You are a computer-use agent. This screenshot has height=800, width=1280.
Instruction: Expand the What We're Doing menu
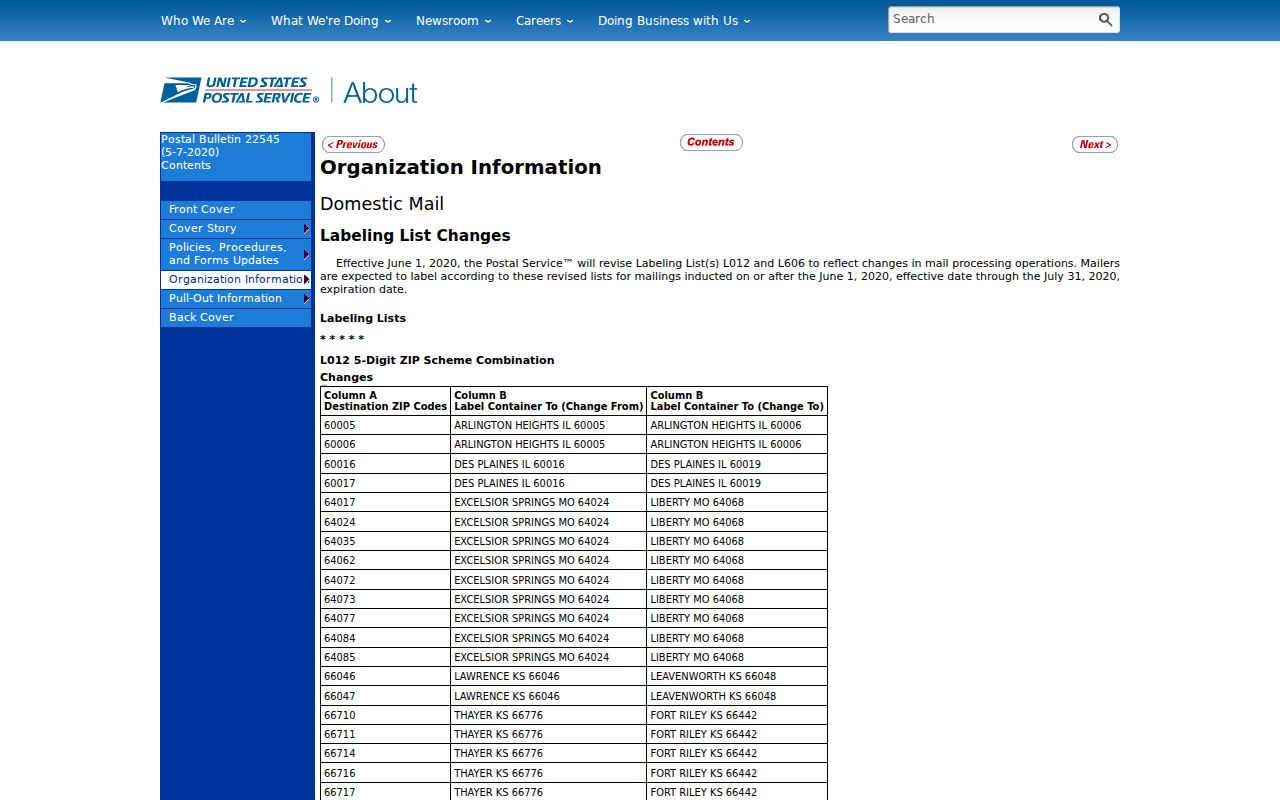click(331, 20)
